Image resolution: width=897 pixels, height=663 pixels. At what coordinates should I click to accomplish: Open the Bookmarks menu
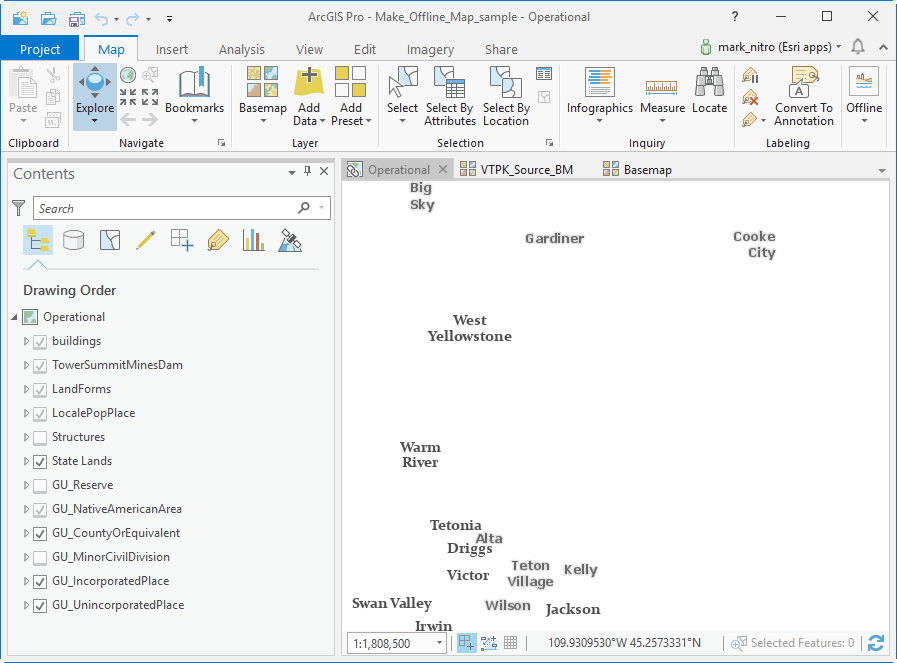point(195,95)
